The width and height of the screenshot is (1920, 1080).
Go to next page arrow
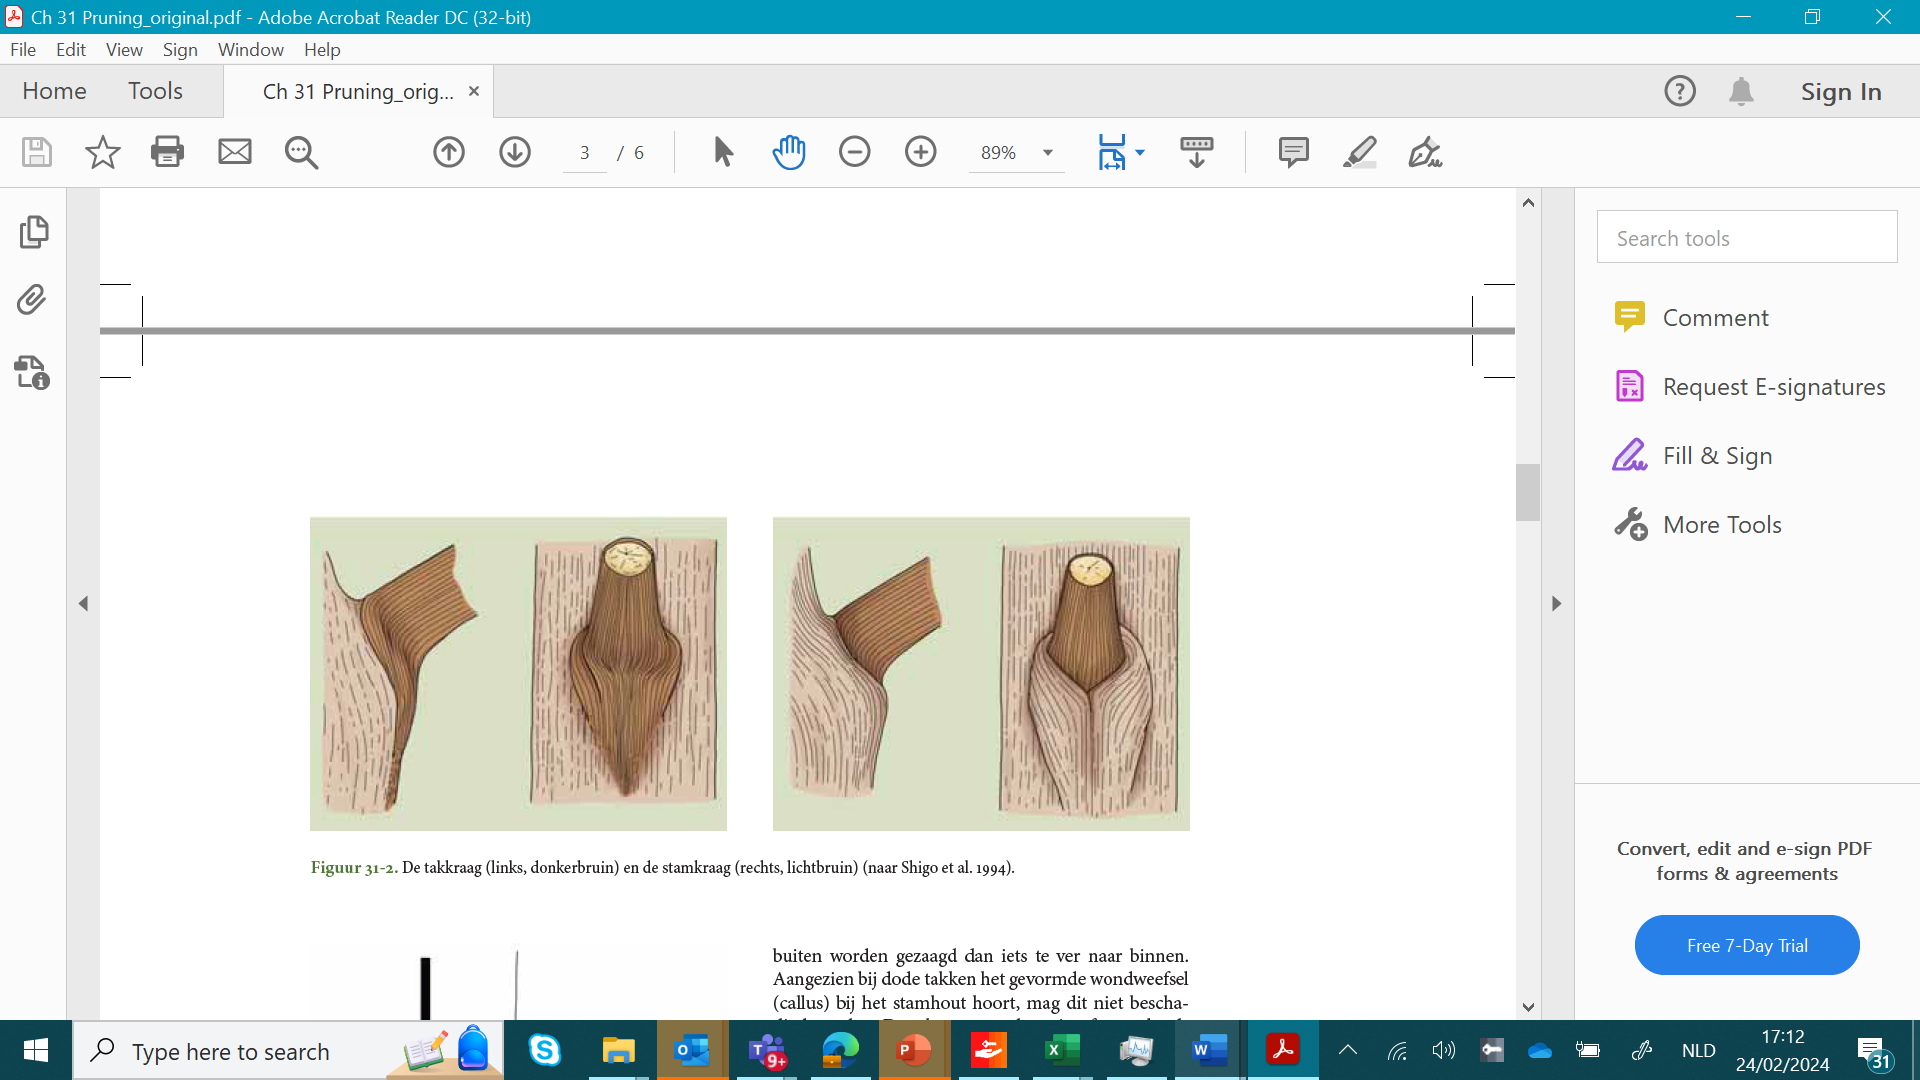(515, 152)
